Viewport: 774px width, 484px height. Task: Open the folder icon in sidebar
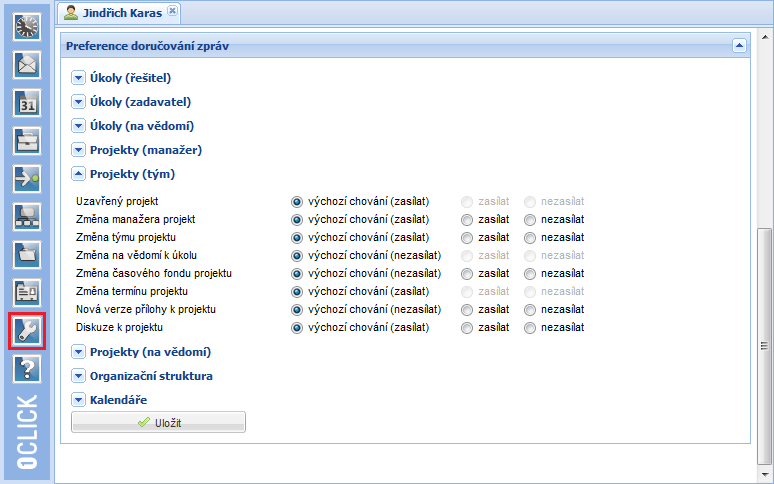click(26, 255)
